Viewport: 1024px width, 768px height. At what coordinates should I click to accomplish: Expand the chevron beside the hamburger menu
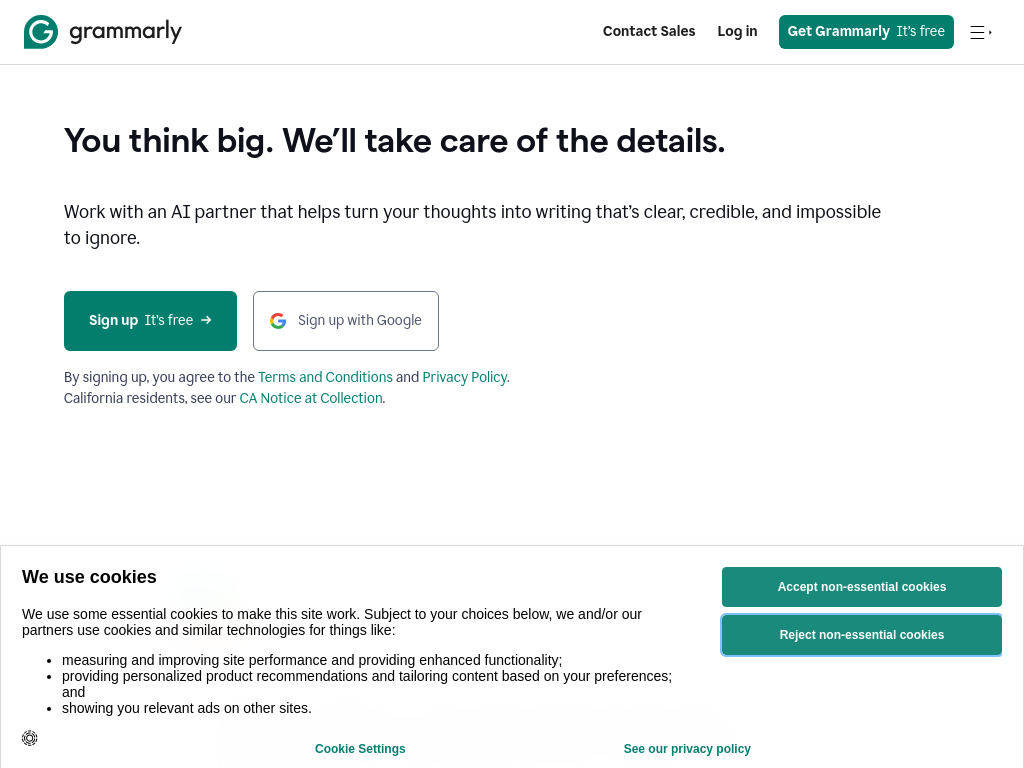click(x=990, y=32)
